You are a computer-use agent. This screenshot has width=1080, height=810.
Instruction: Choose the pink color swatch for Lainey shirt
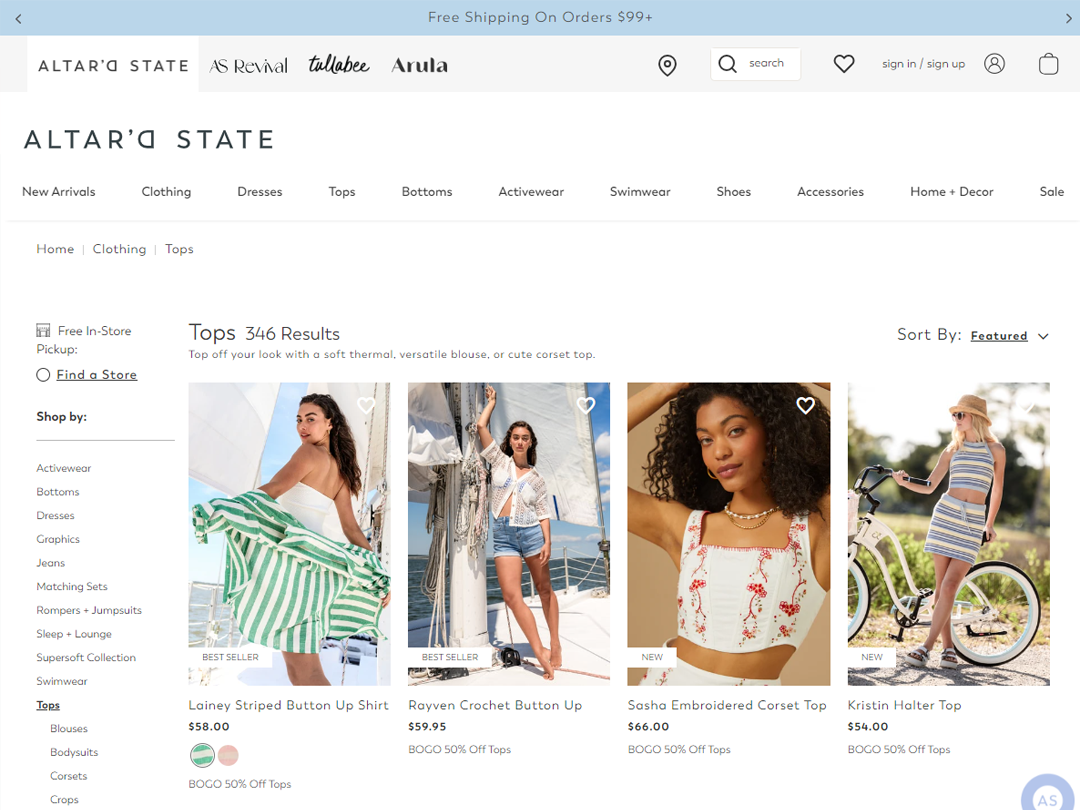pyautogui.click(x=228, y=756)
